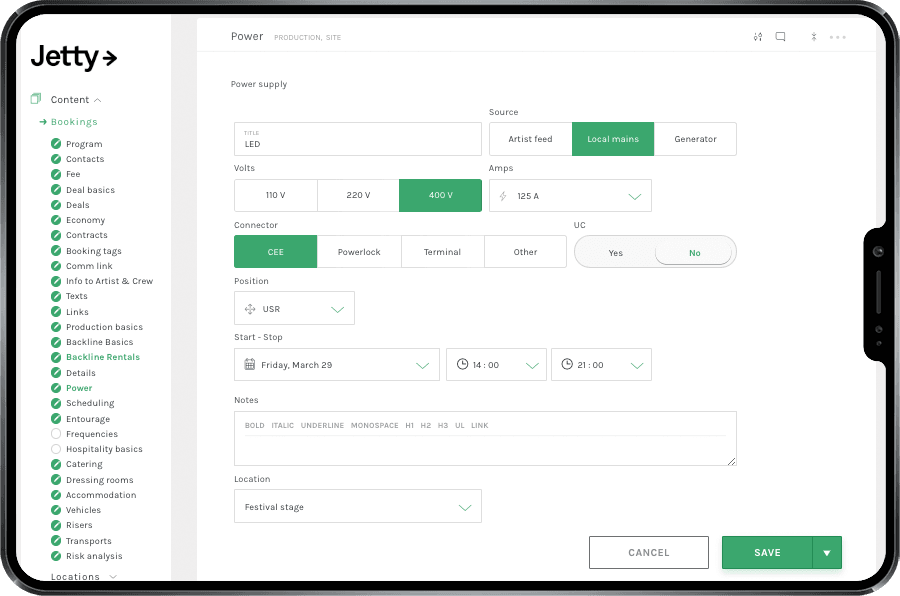Set UC to Yes

pos(616,252)
